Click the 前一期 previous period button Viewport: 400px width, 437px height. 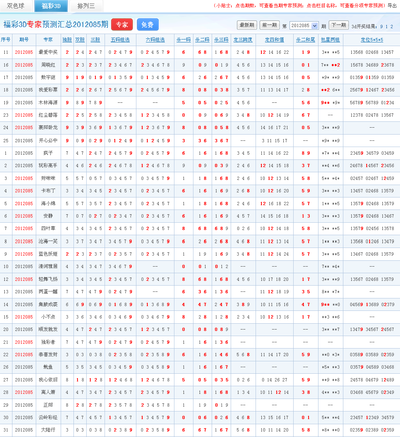pyautogui.click(x=269, y=25)
